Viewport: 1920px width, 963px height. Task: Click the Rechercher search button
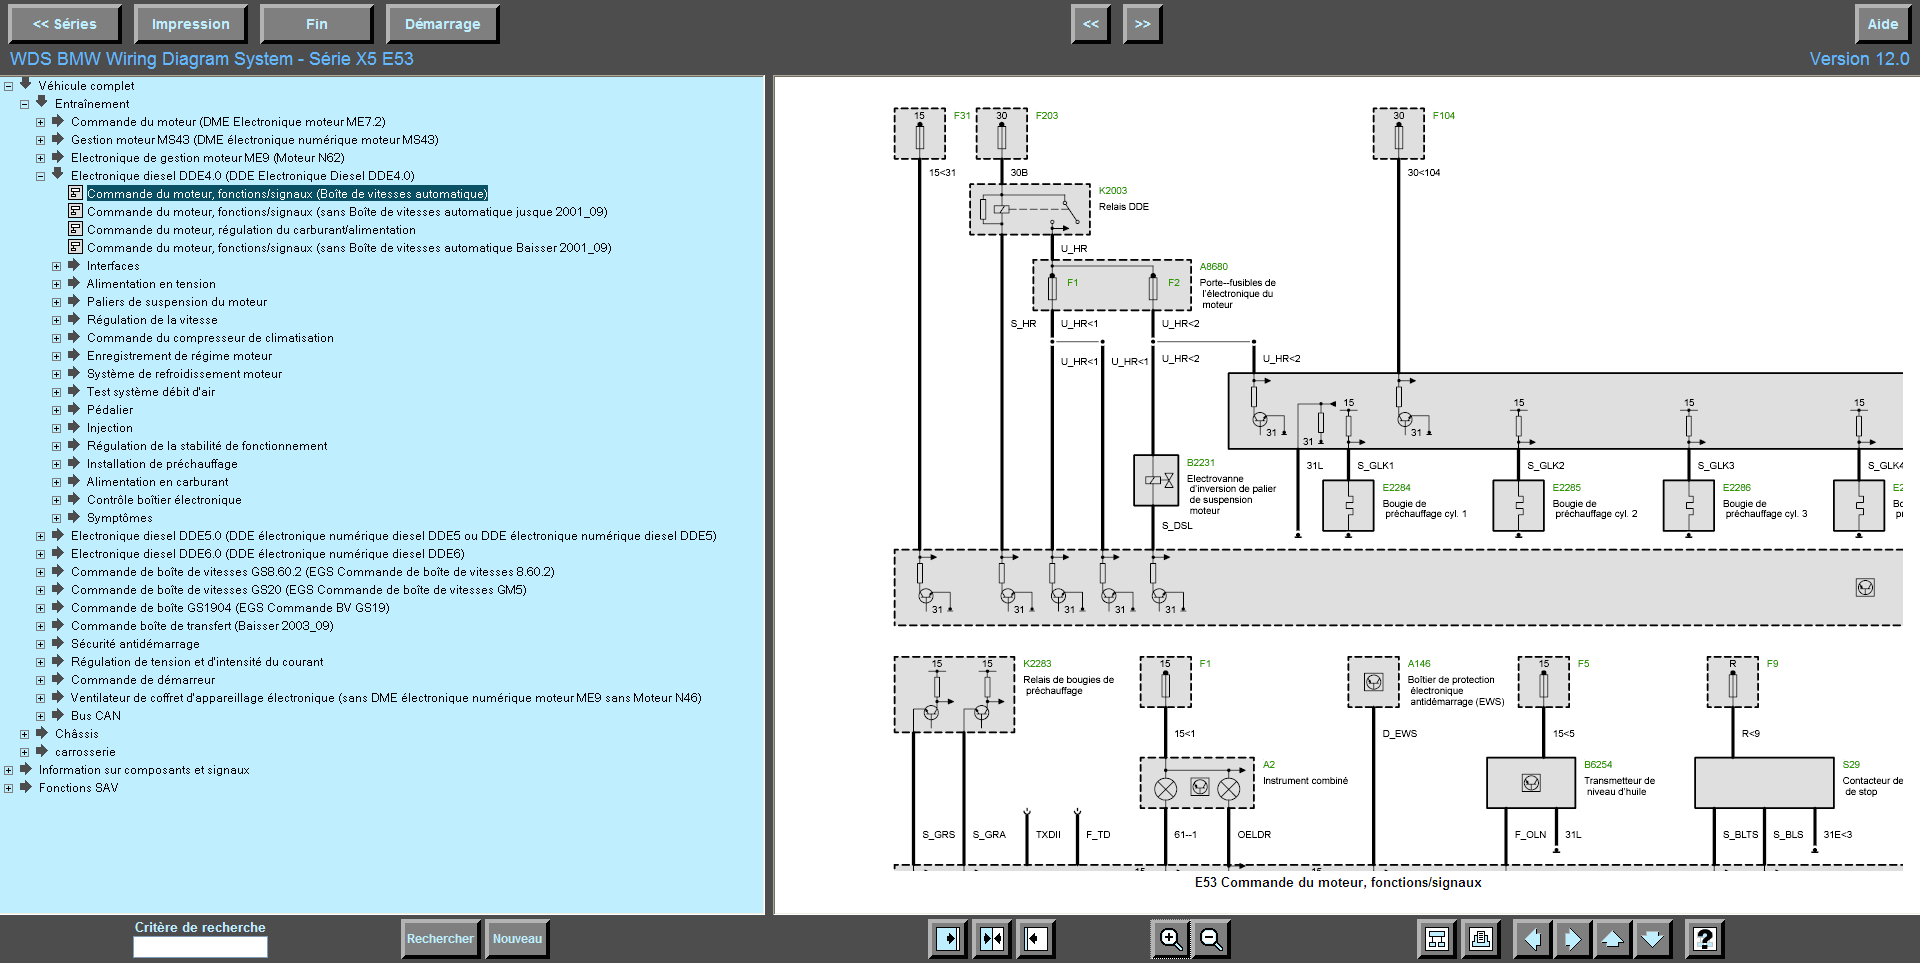click(440, 939)
